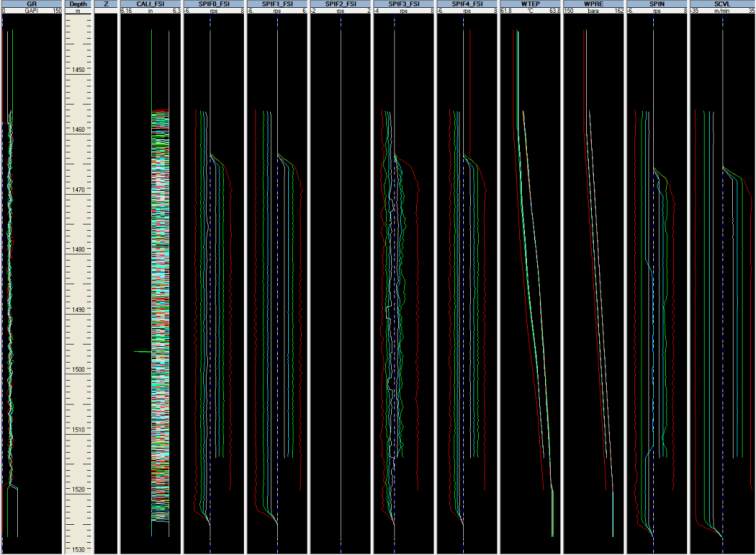Select the SPIF1_FSI track header

[276, 4]
